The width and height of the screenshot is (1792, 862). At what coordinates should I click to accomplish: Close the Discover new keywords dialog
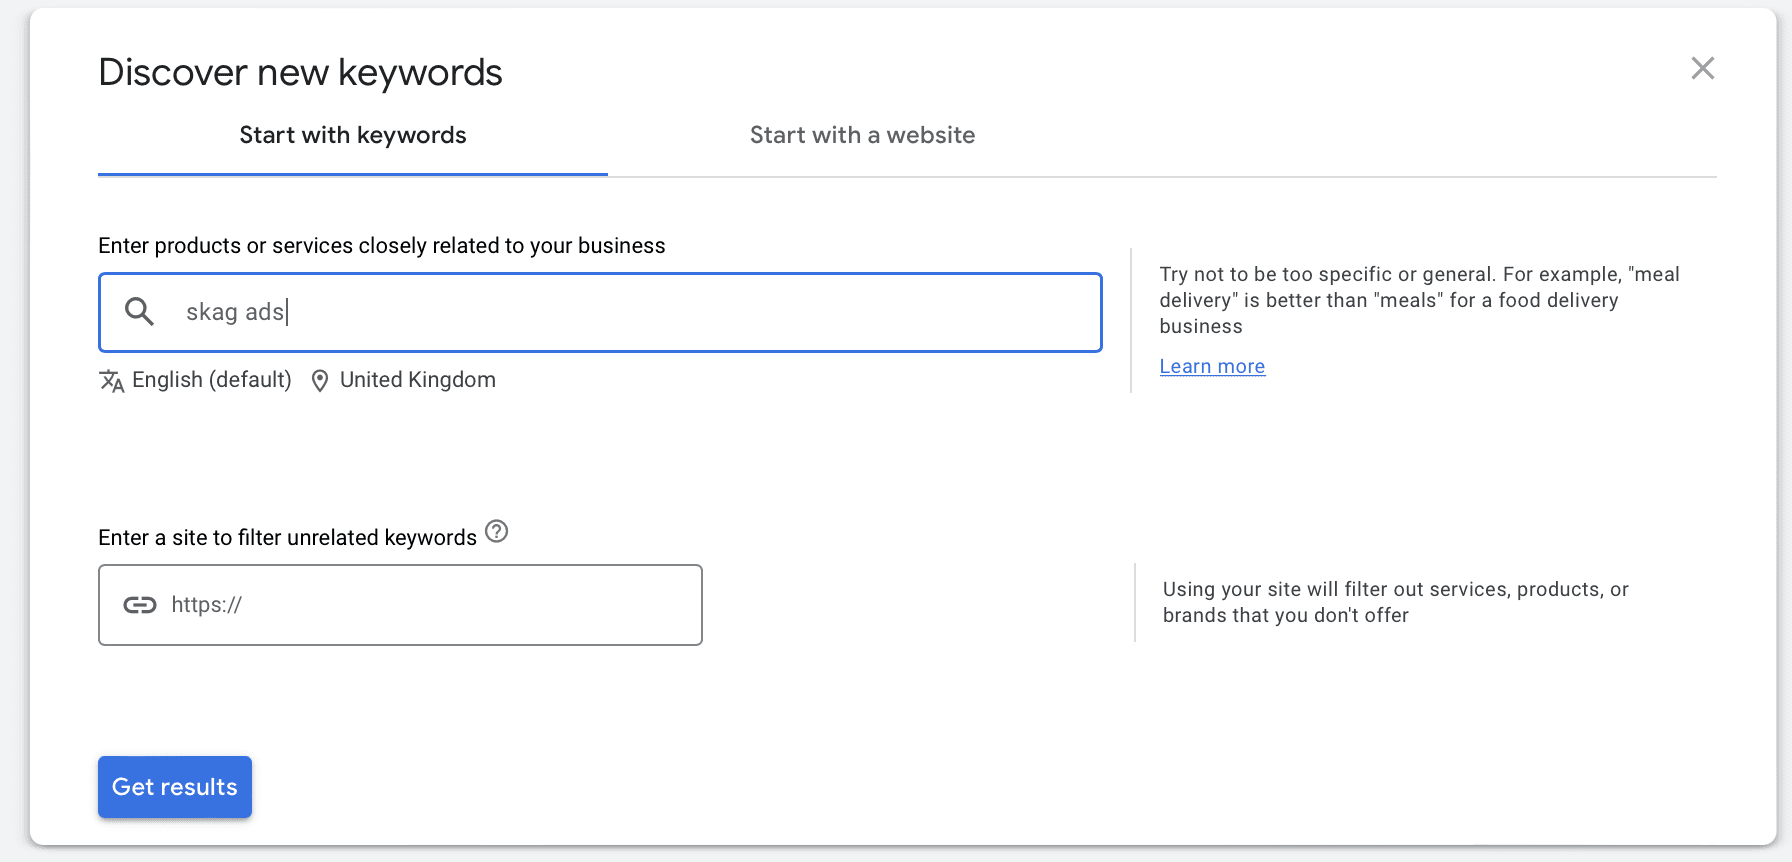pos(1702,68)
